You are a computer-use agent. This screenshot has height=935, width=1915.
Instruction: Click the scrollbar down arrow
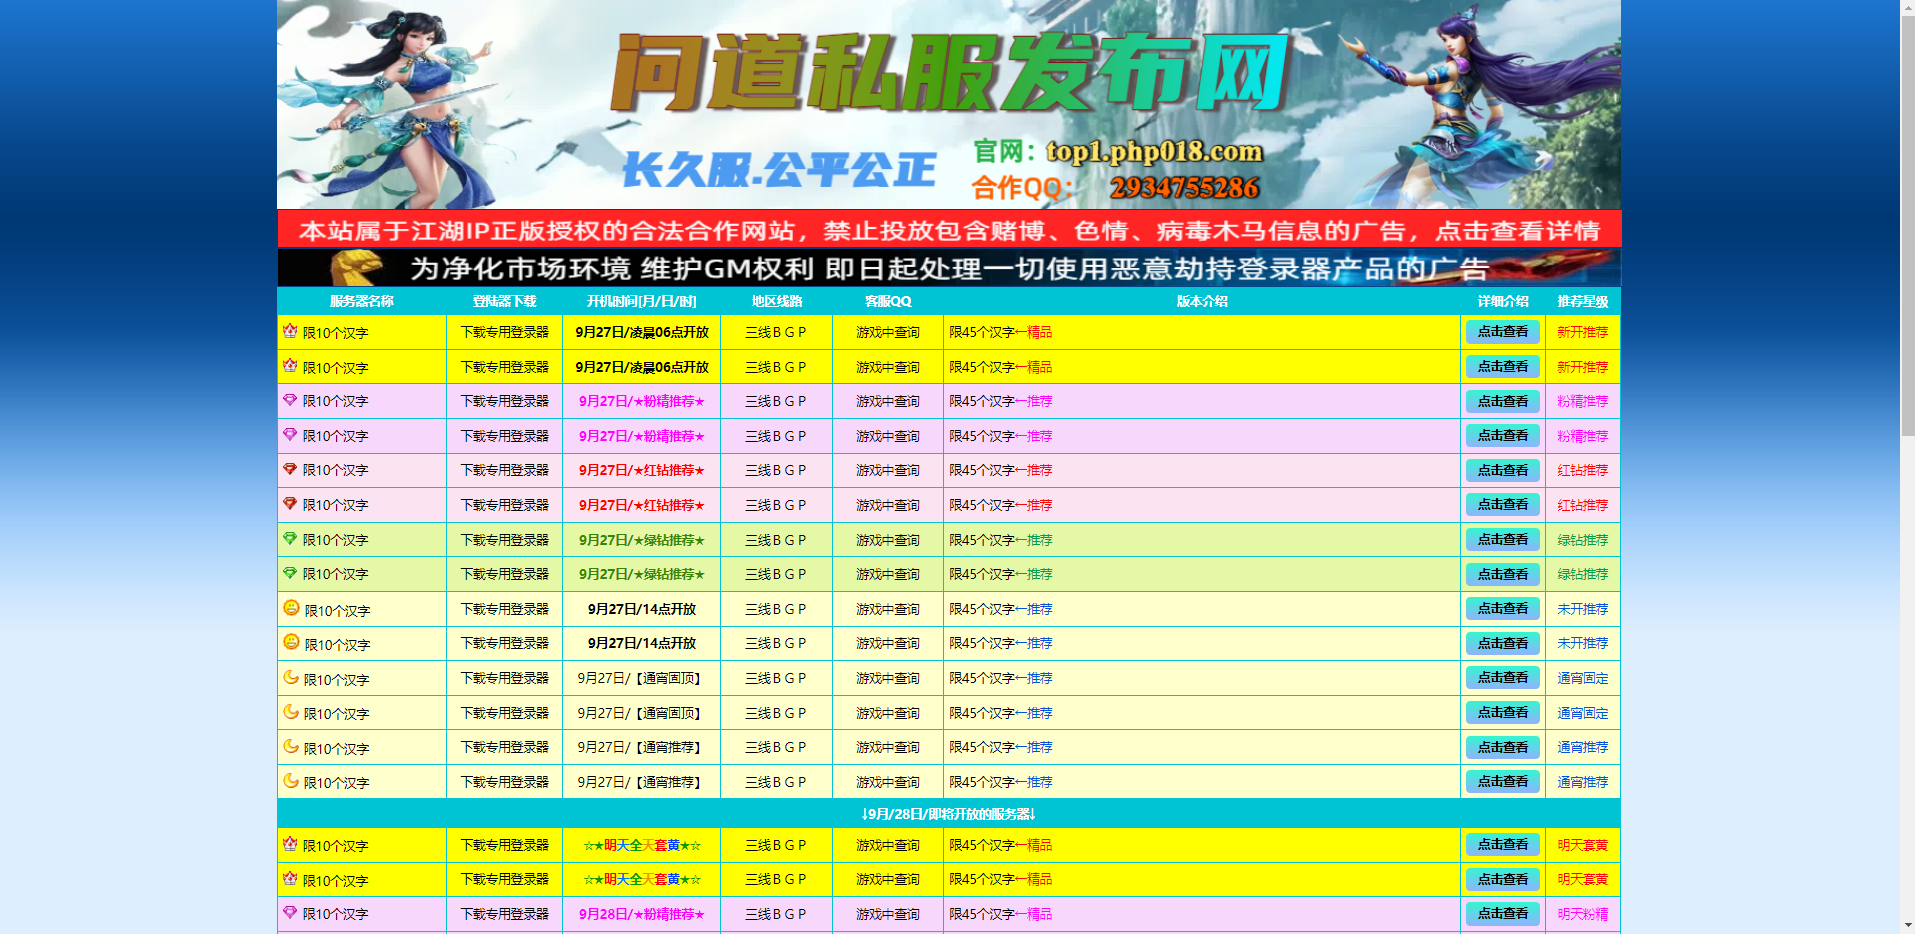pyautogui.click(x=1907, y=927)
